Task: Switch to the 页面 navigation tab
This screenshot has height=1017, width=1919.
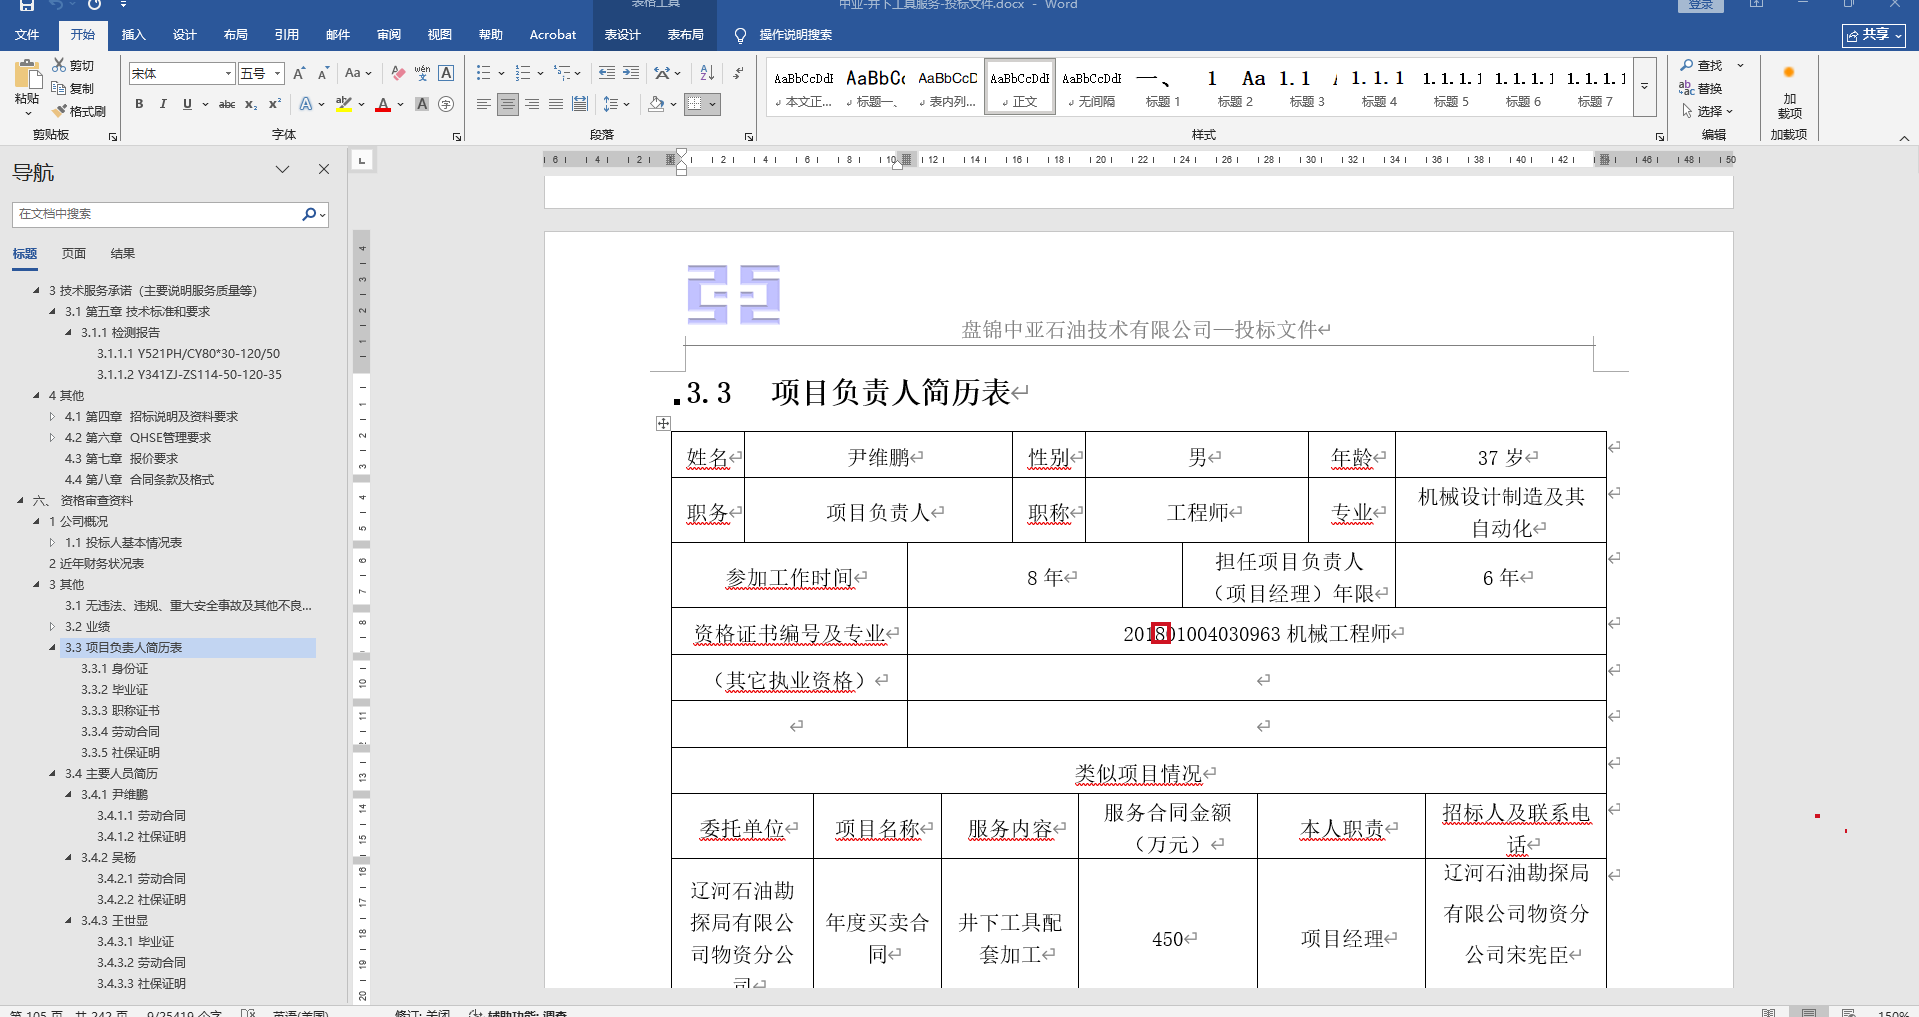Action: click(74, 254)
